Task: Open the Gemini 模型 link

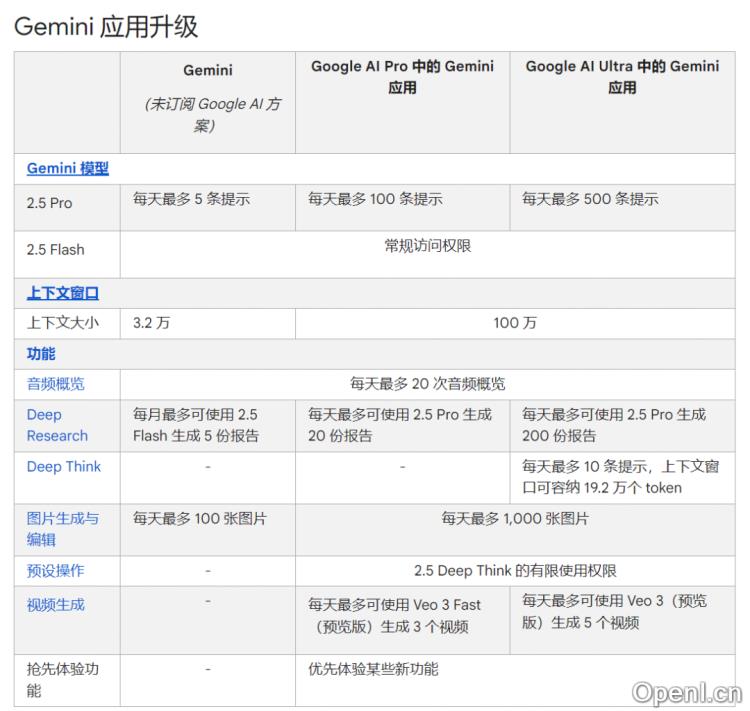Action: (67, 169)
